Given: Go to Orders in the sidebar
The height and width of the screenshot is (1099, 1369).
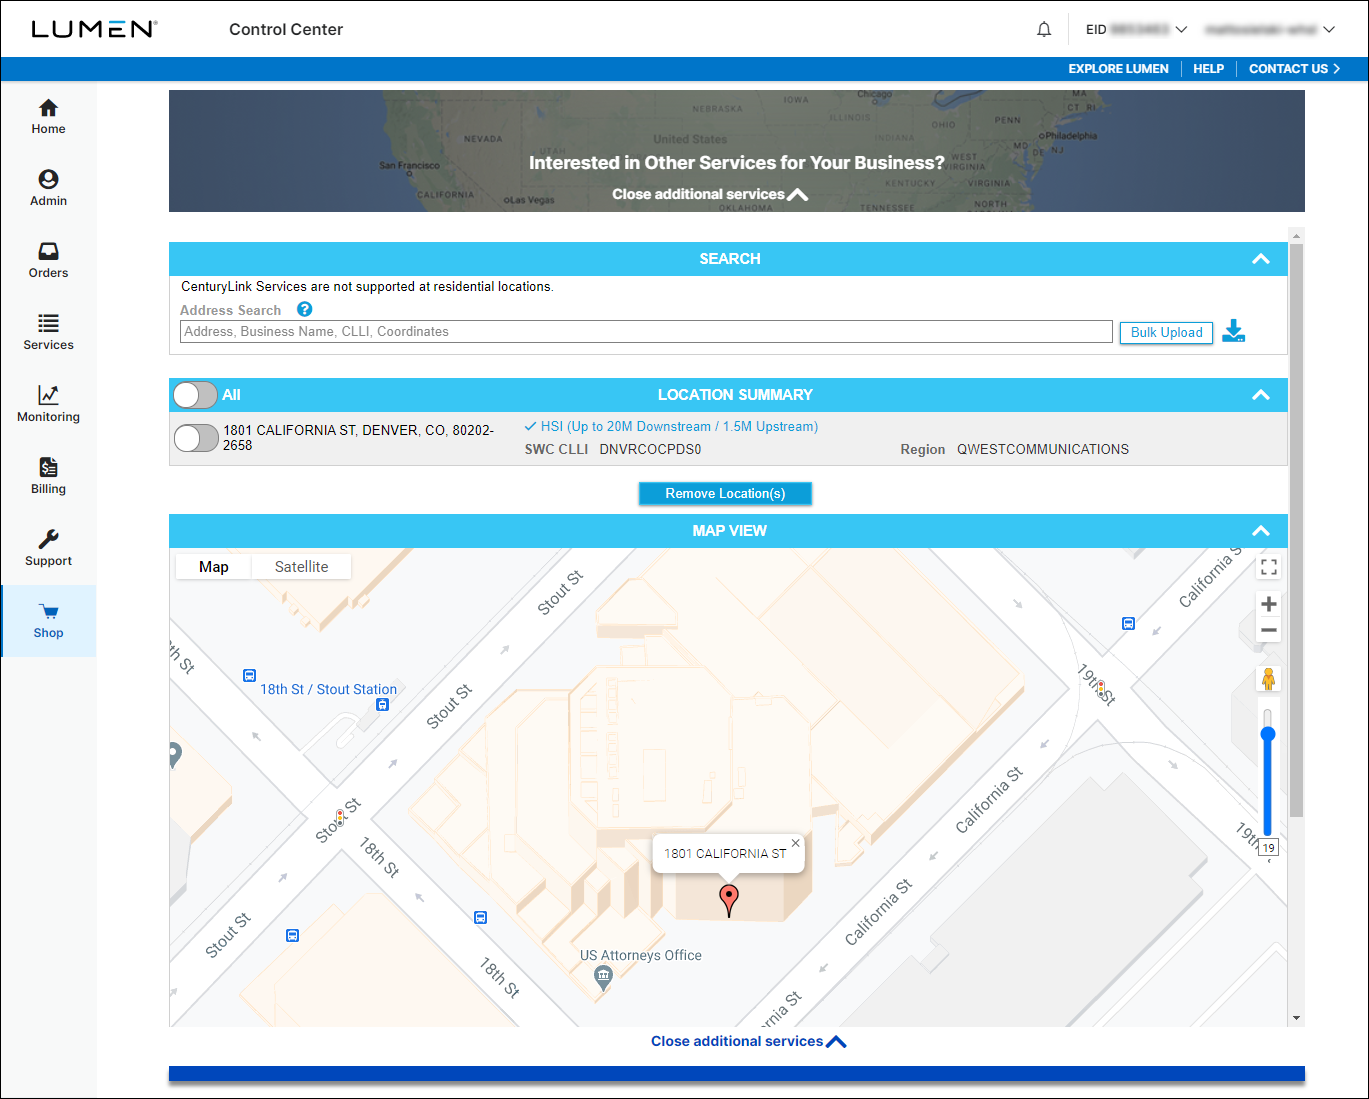Looking at the screenshot, I should point(48,261).
